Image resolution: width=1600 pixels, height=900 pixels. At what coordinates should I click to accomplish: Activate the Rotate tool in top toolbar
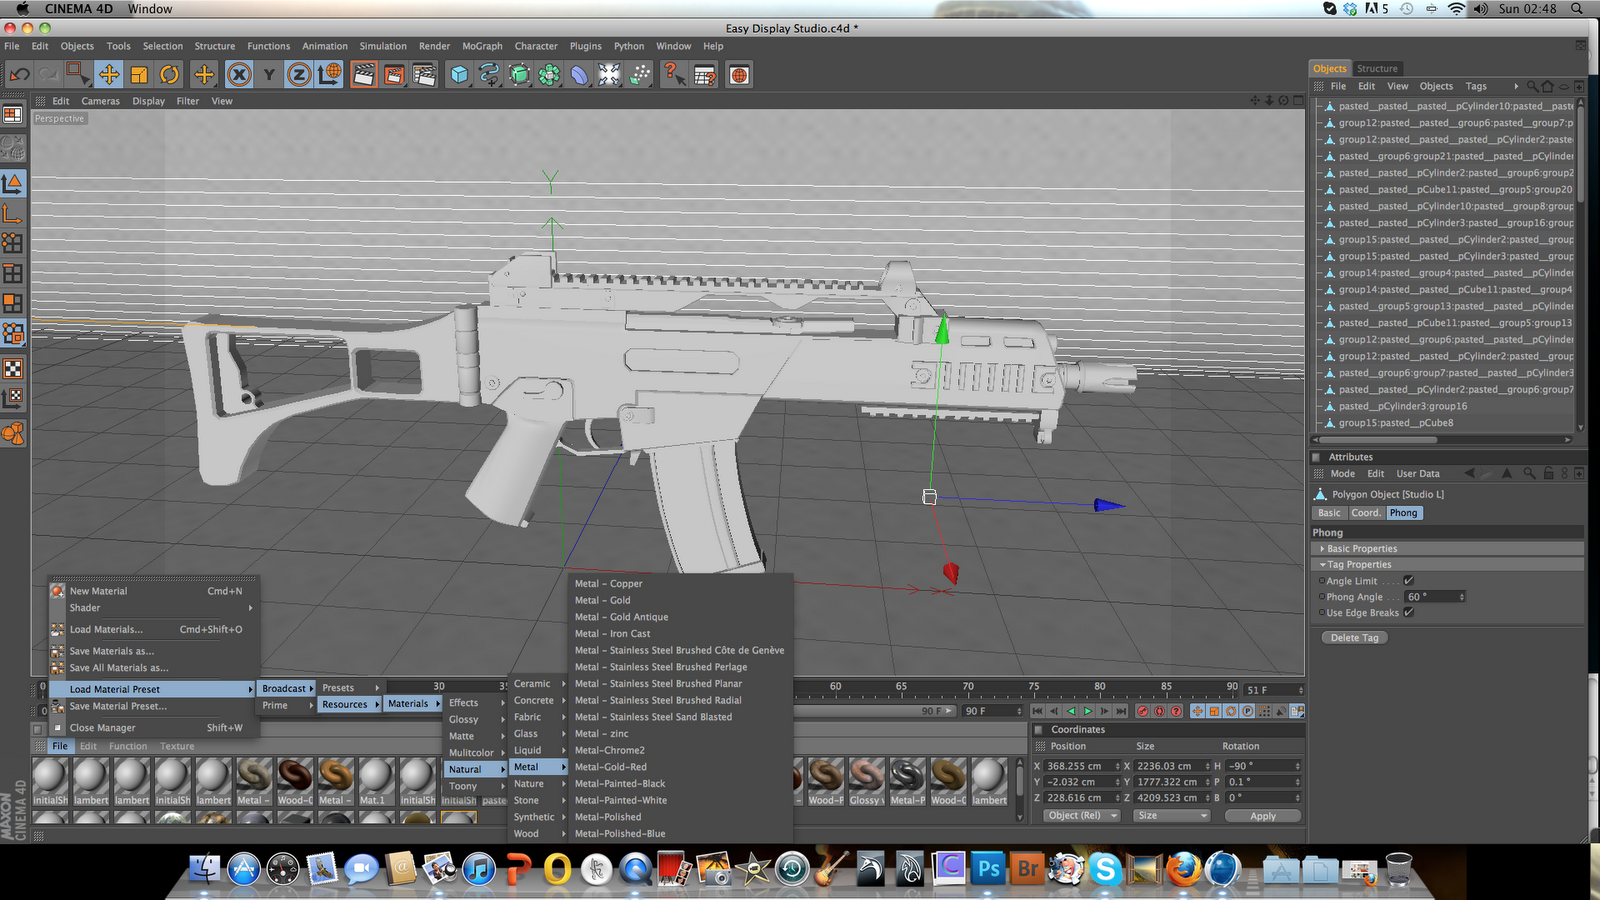170,74
